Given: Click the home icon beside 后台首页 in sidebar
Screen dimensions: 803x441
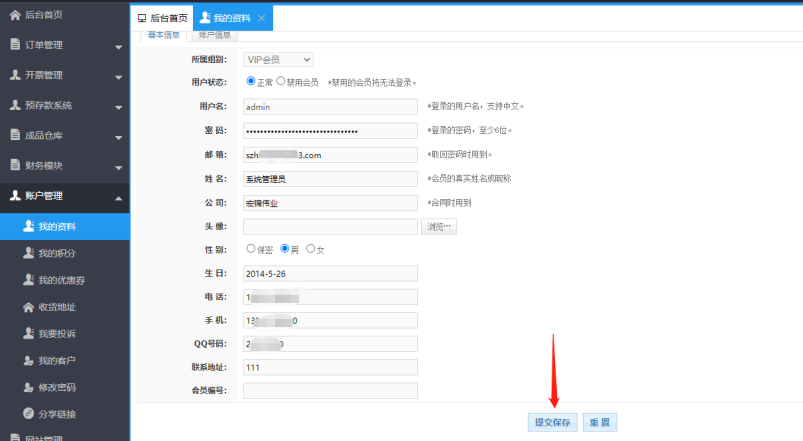Looking at the screenshot, I should point(15,14).
